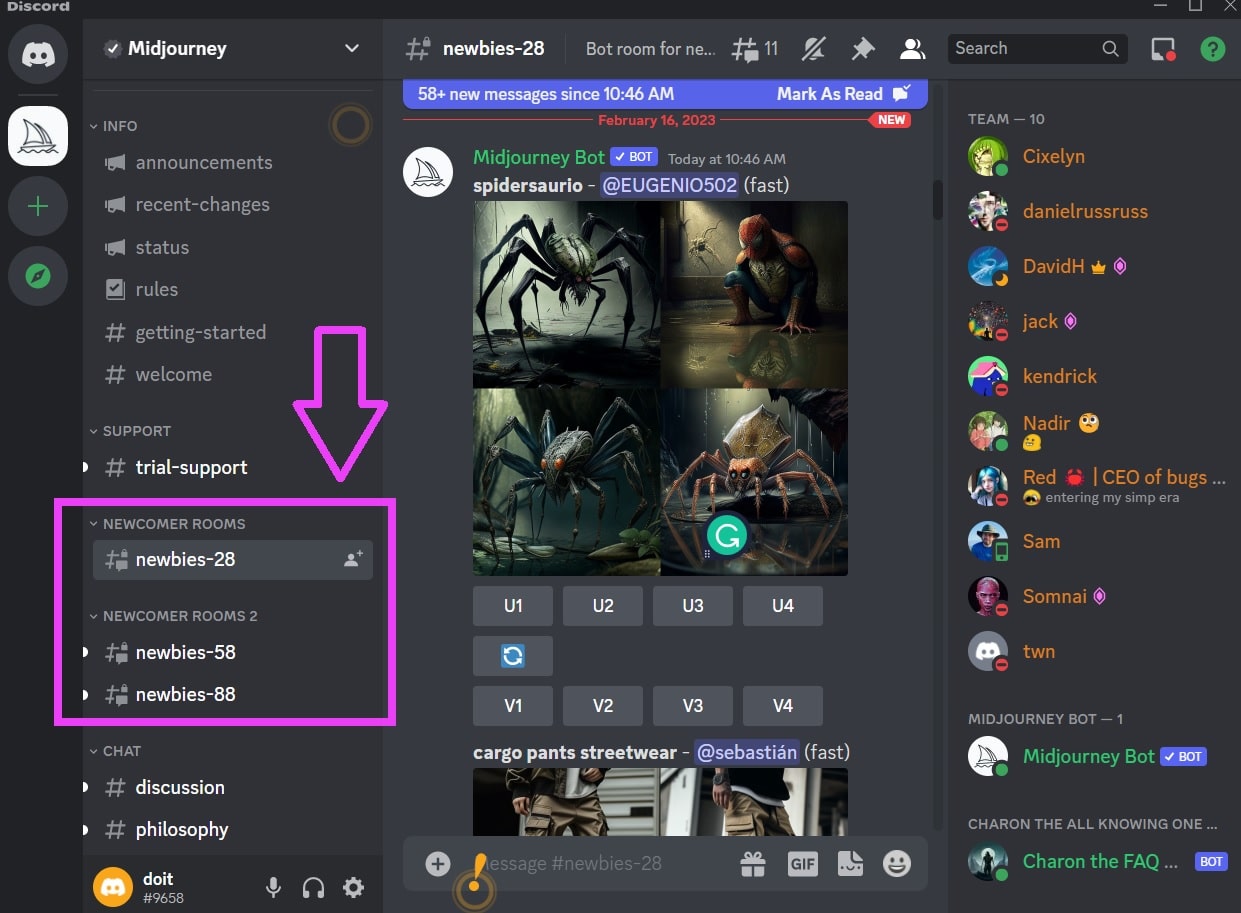Viewport: 1241px width, 913px height.
Task: Click the U1 upscale button
Action: click(513, 606)
